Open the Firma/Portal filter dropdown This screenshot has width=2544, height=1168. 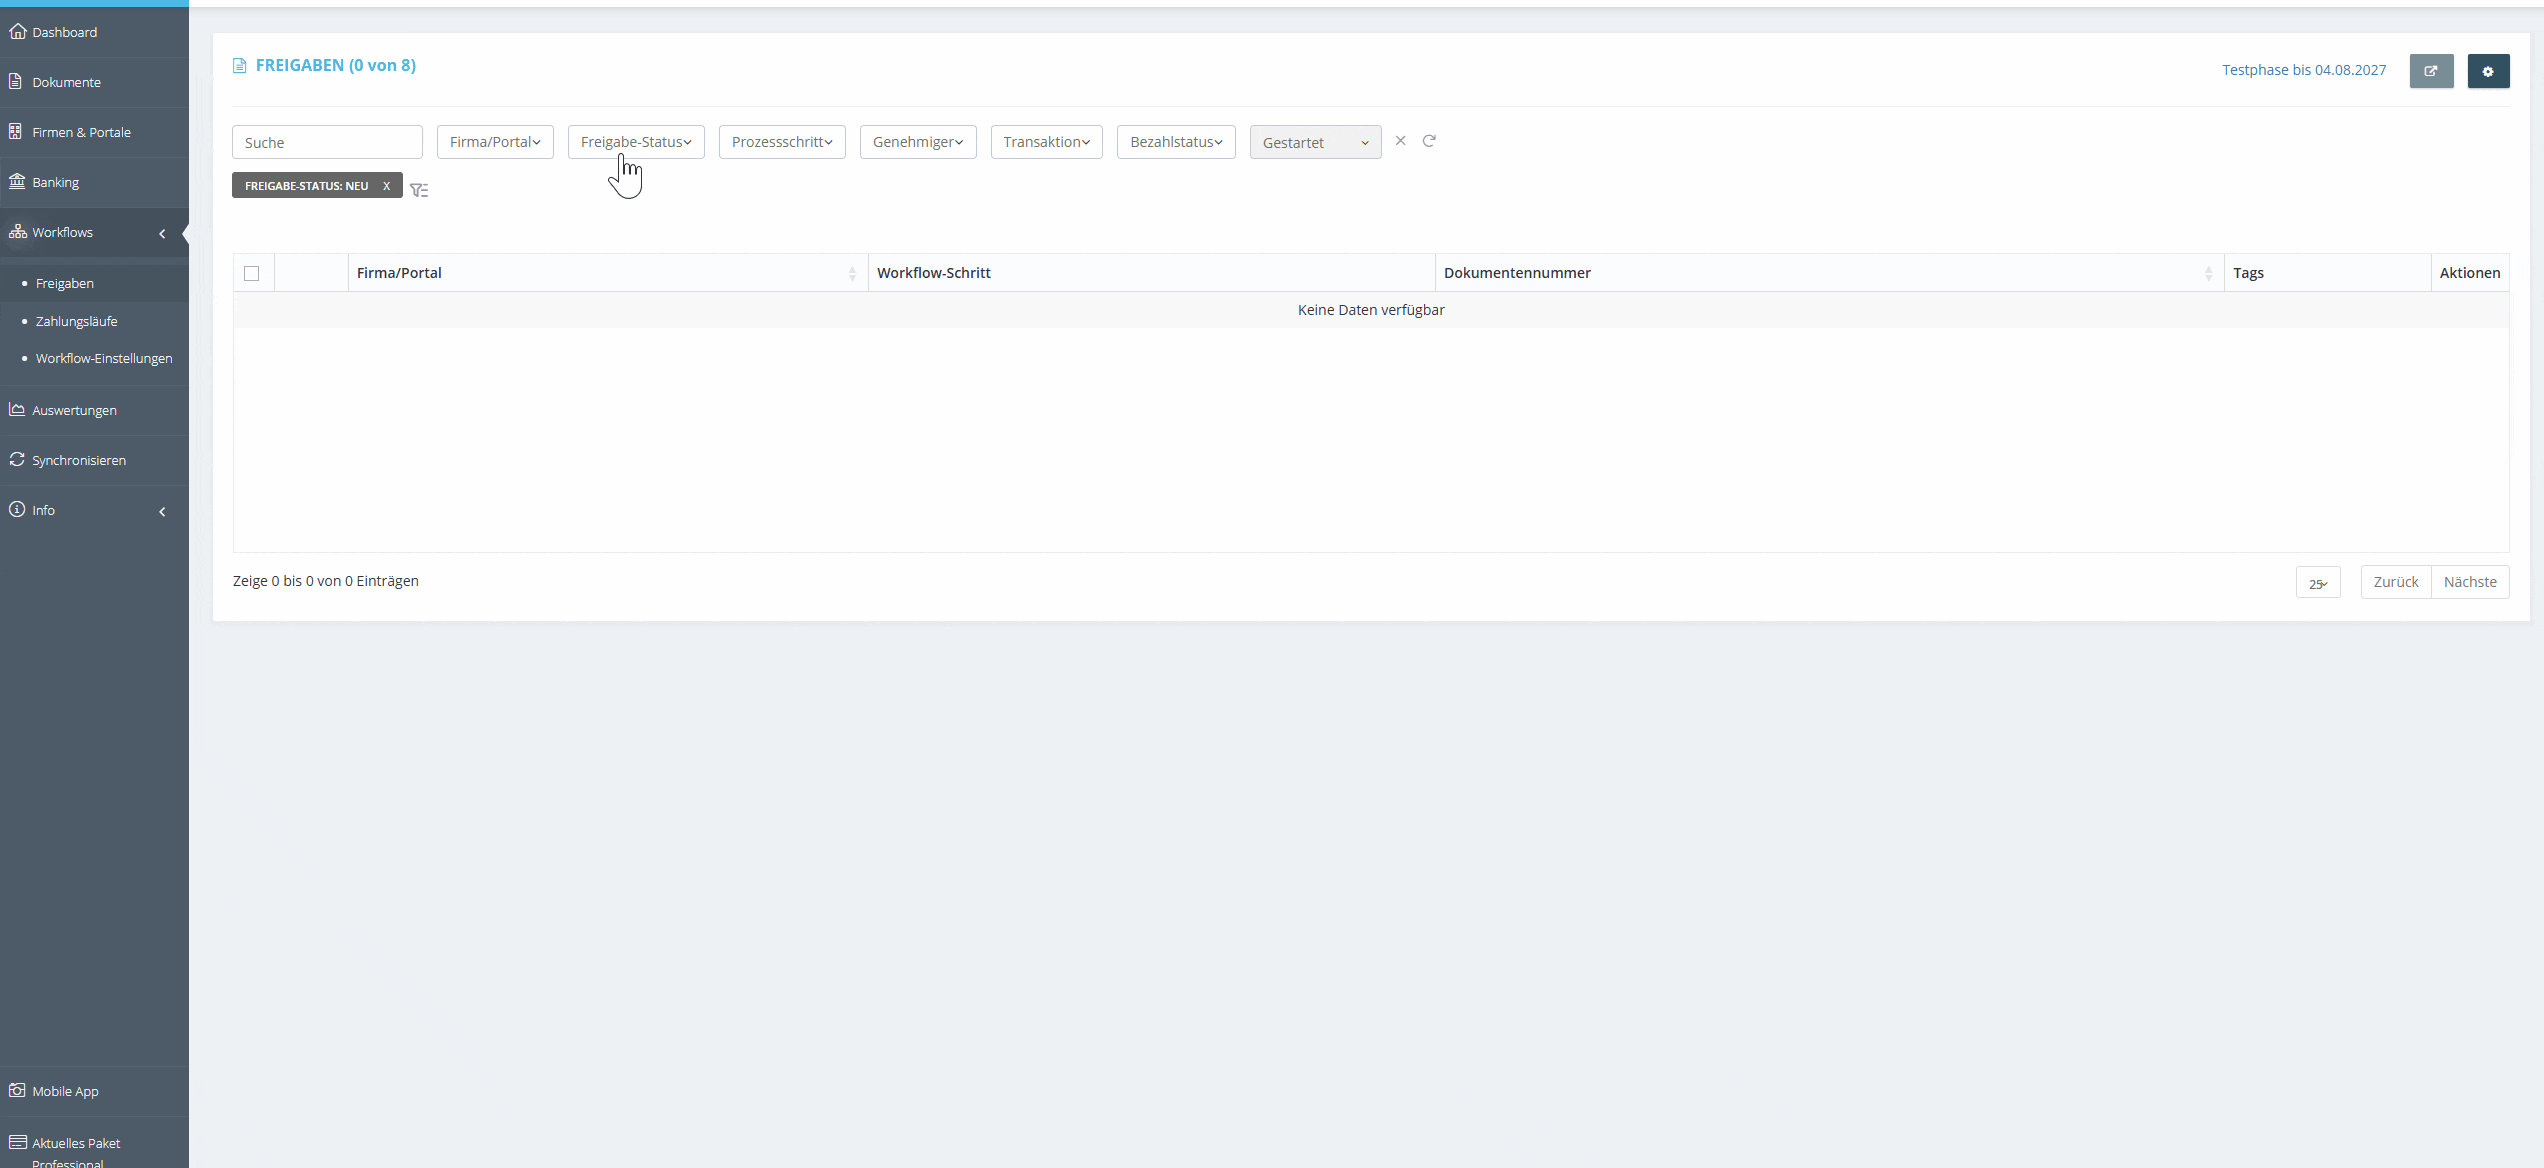pyautogui.click(x=495, y=142)
